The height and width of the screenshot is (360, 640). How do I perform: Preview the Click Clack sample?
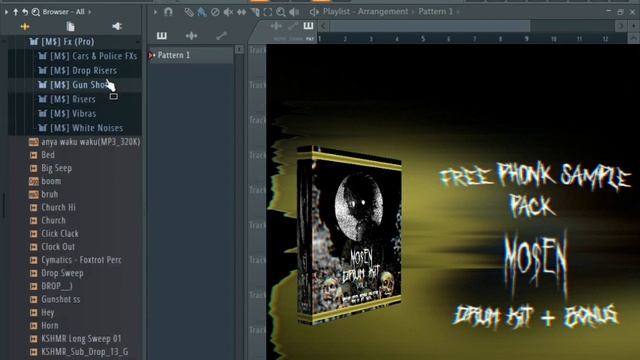coord(54,233)
